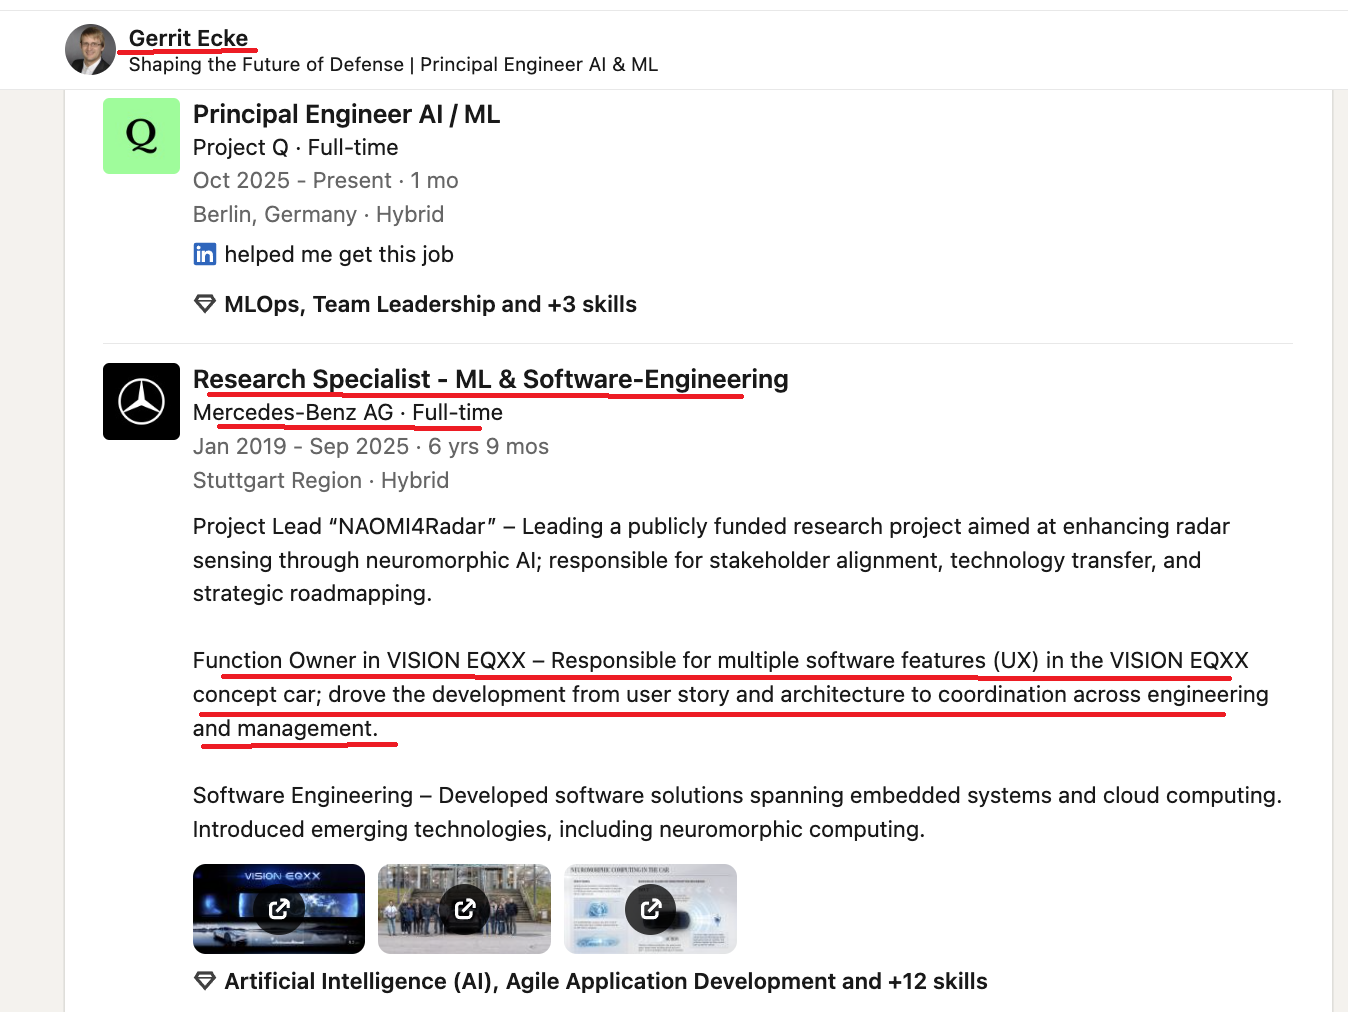The width and height of the screenshot is (1348, 1012).
Task: Click the Gerrit Ecke name in header
Action: (188, 38)
